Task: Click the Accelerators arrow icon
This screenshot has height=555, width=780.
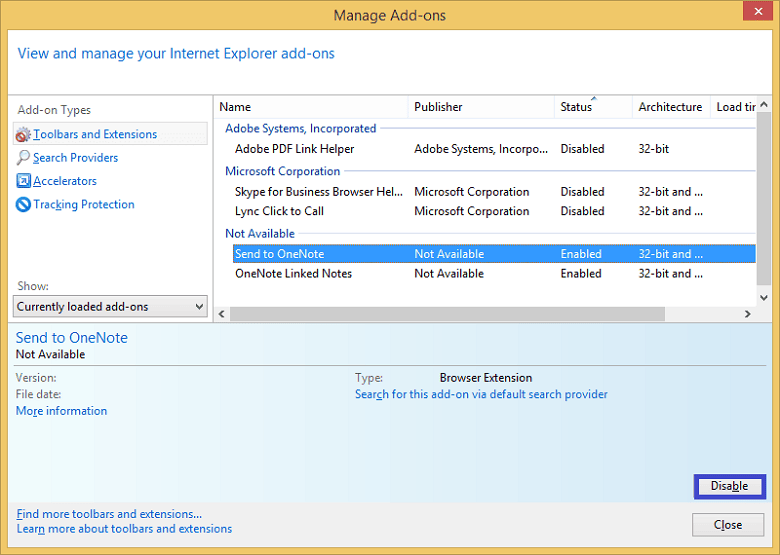Action: tap(23, 181)
